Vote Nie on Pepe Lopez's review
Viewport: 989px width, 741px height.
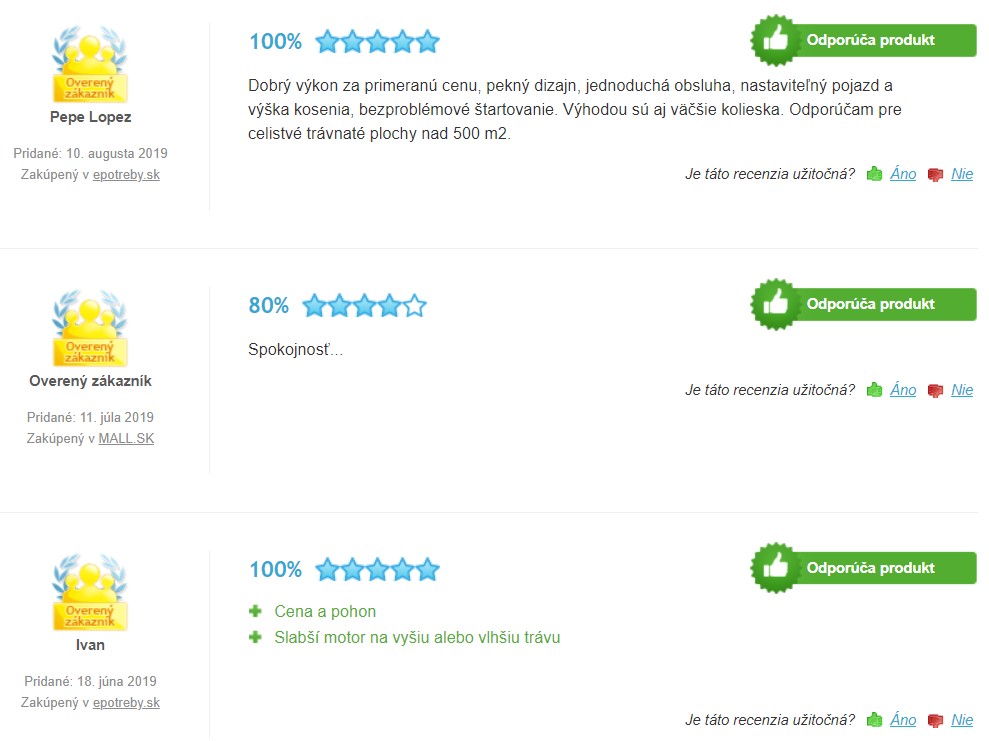tap(962, 174)
